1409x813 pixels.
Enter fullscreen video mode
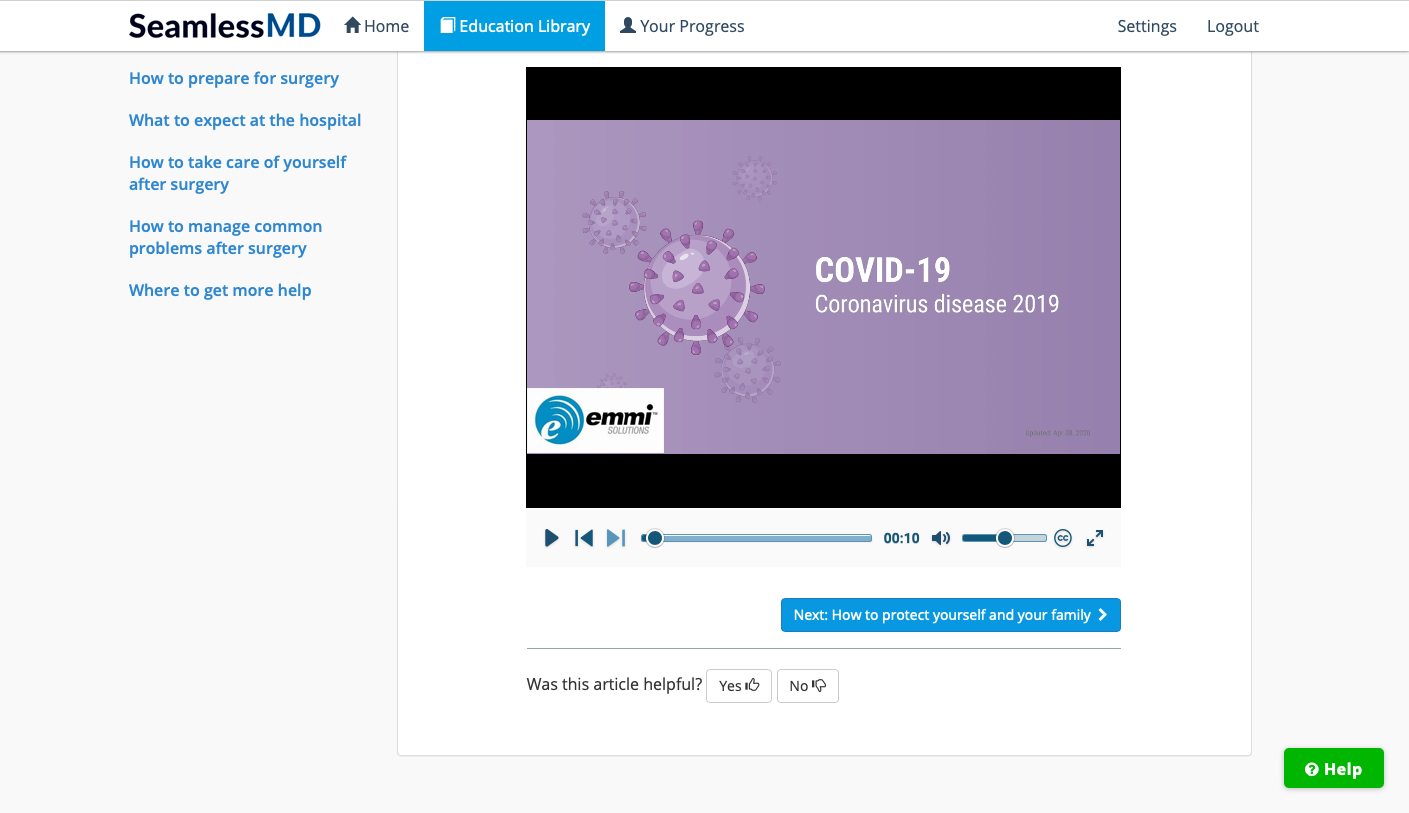point(1095,538)
